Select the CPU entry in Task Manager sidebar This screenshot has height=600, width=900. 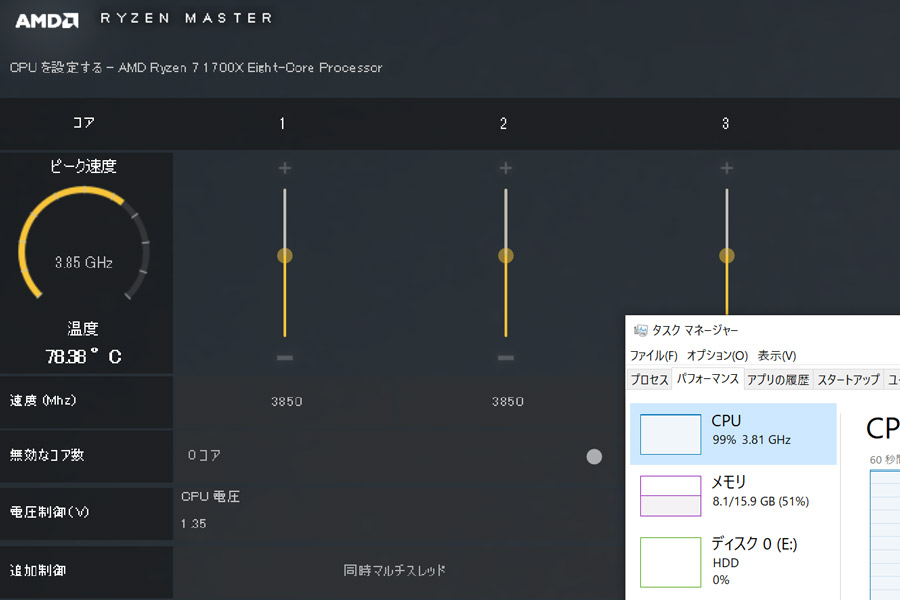[x=733, y=434]
